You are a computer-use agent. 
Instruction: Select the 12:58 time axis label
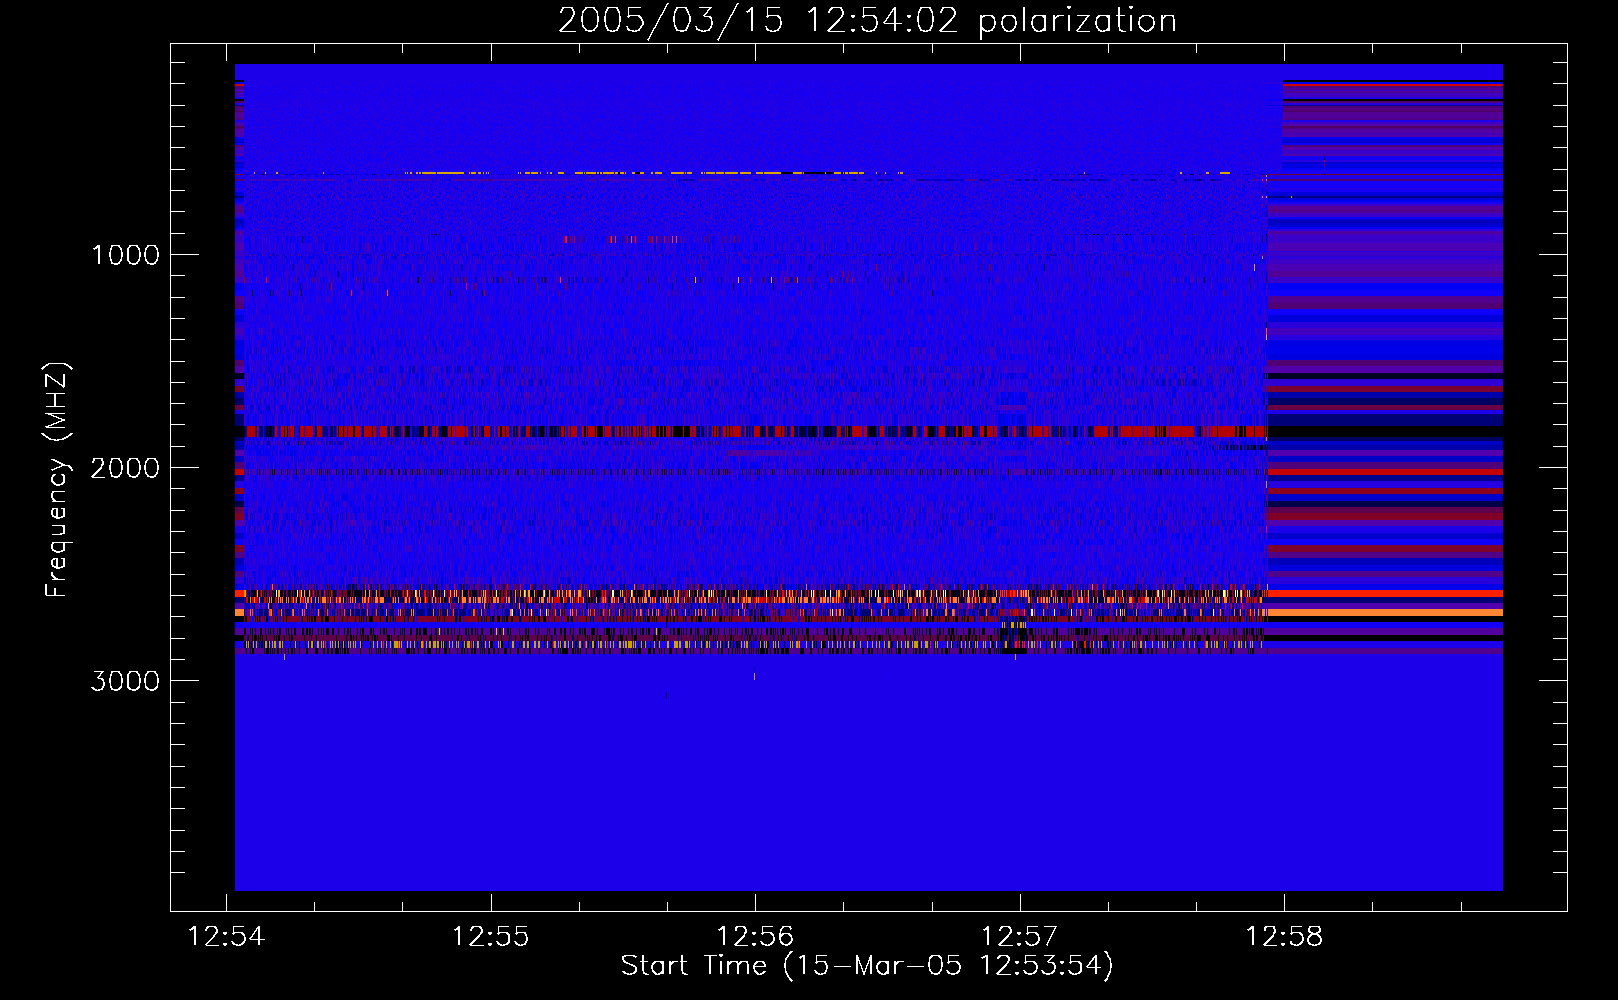(1284, 937)
